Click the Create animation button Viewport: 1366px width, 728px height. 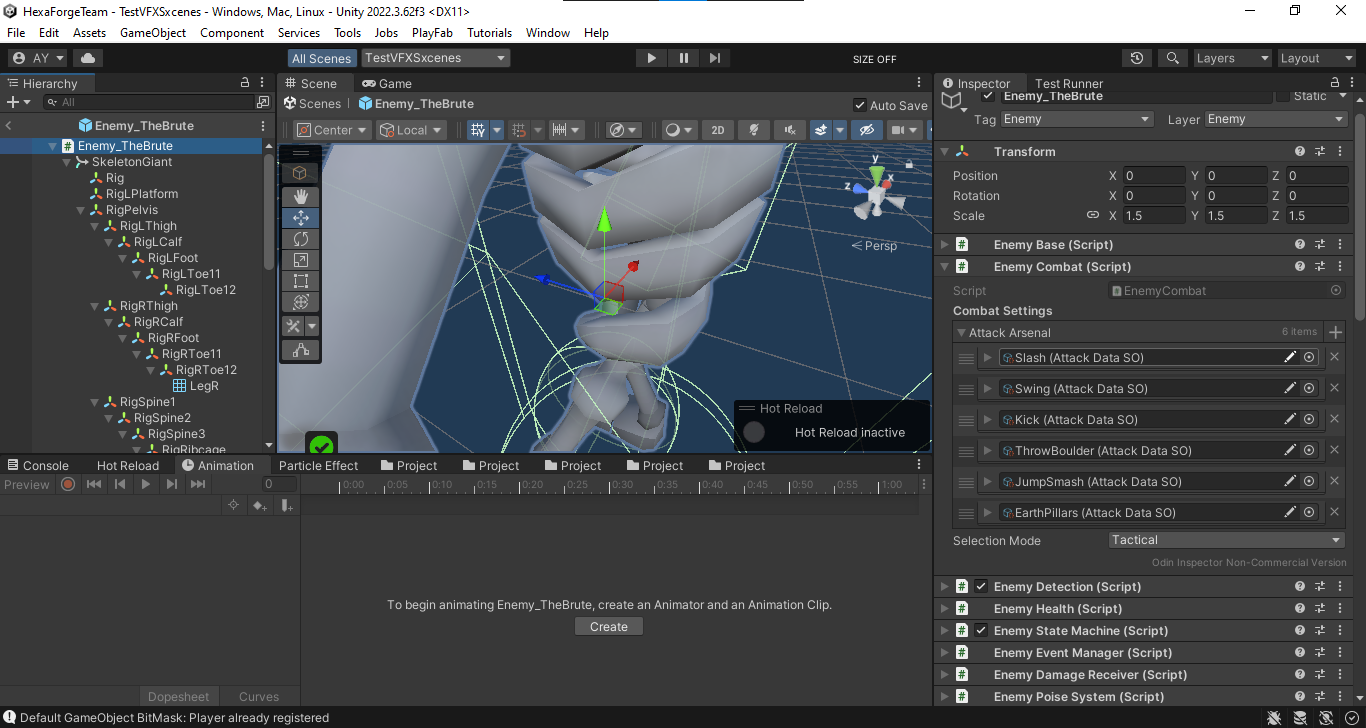(x=609, y=627)
